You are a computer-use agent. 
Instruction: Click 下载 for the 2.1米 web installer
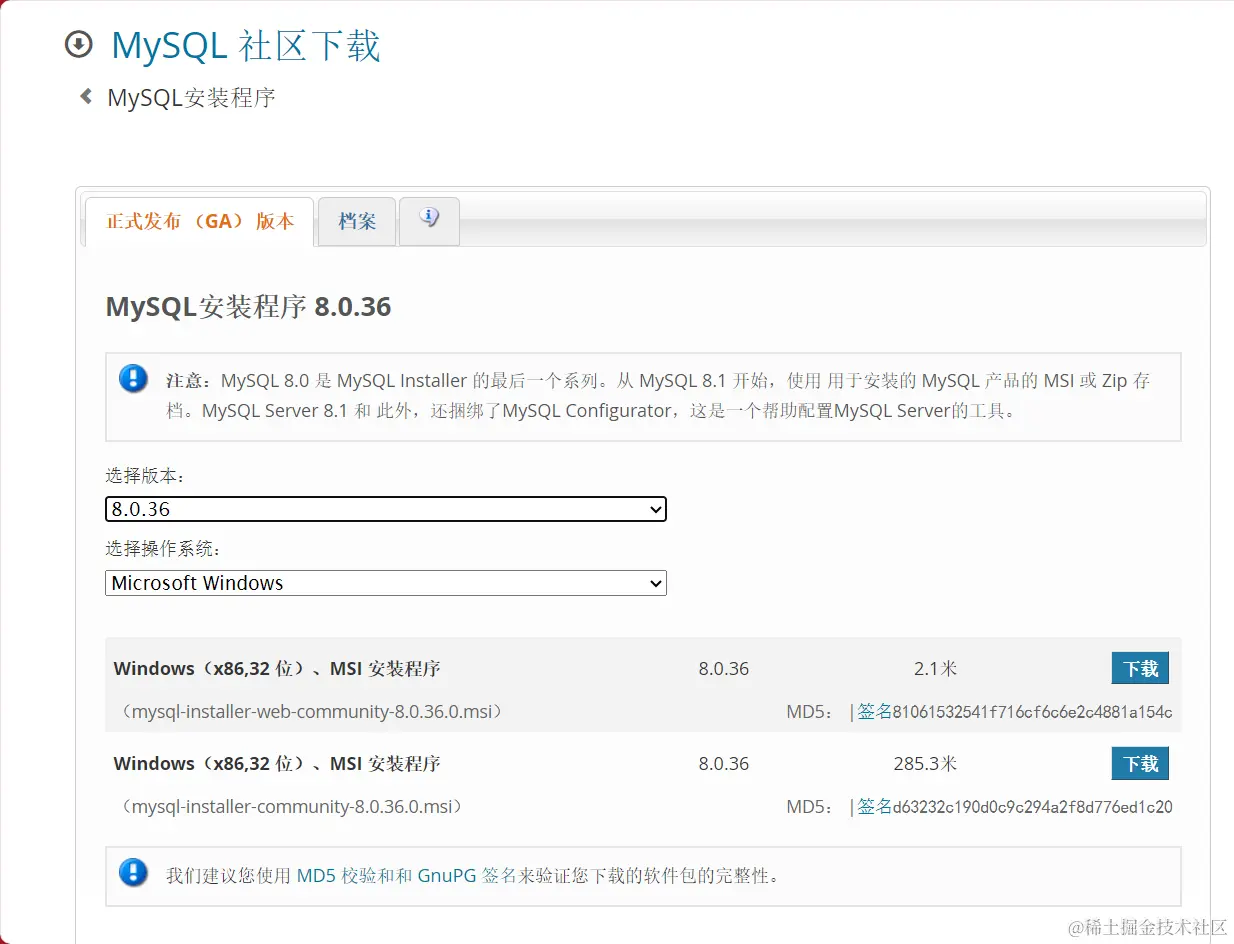[x=1140, y=669]
